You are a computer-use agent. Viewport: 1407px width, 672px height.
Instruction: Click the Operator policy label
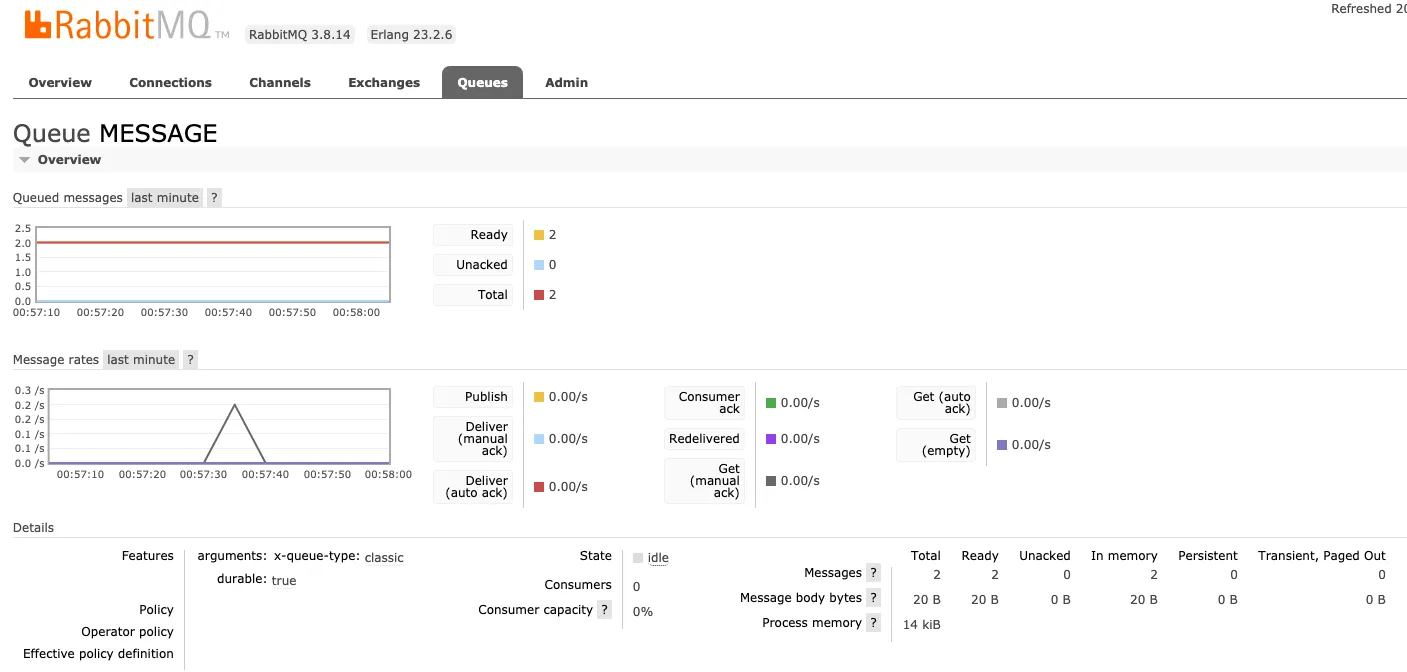[x=127, y=632]
